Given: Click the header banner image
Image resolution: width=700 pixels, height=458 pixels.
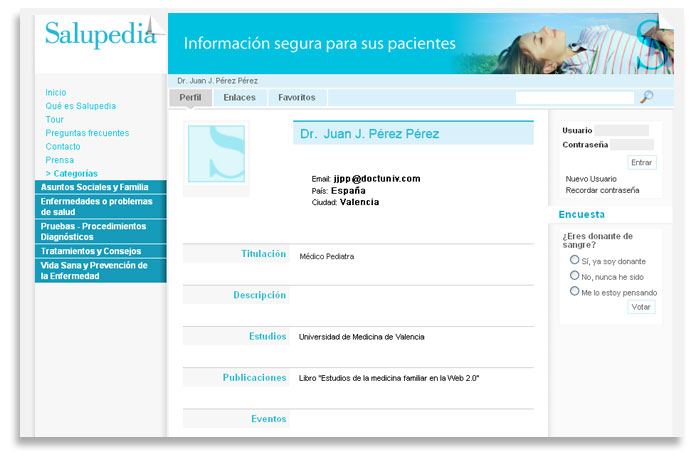Looking at the screenshot, I should [421, 43].
